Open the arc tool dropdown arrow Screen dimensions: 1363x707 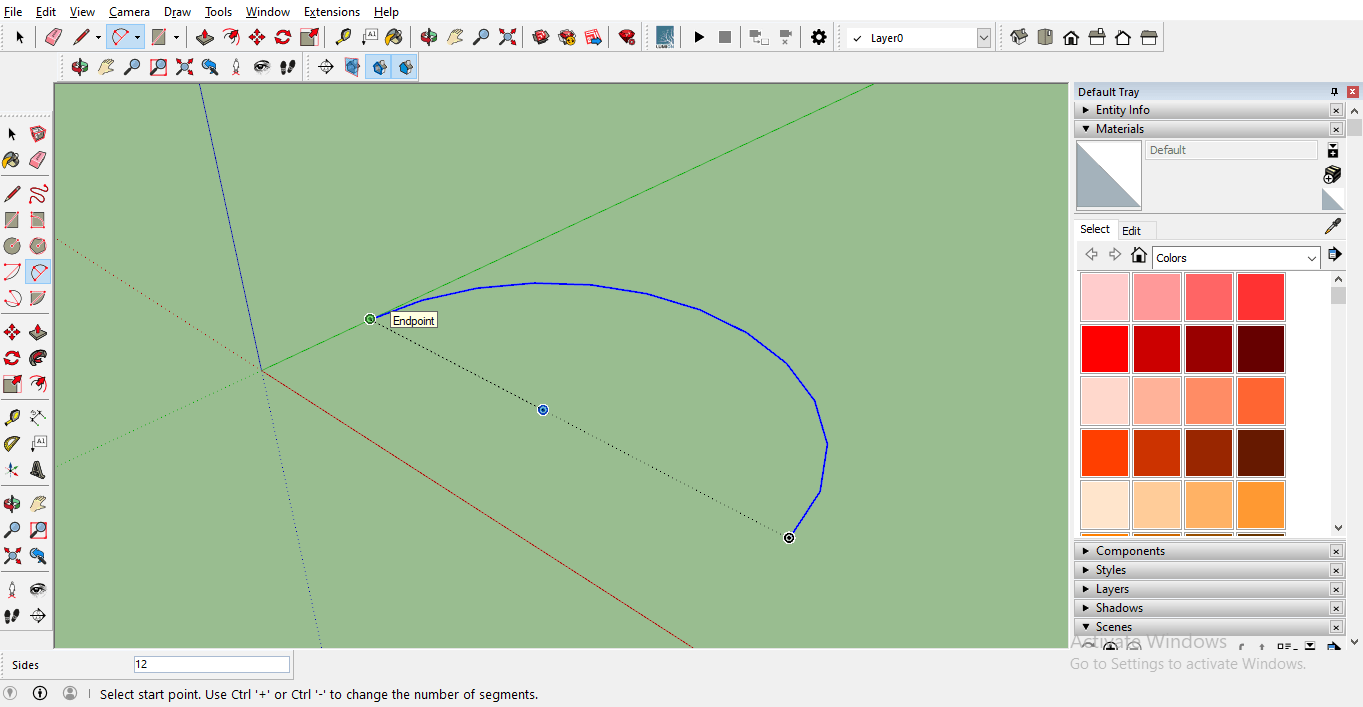pos(137,38)
